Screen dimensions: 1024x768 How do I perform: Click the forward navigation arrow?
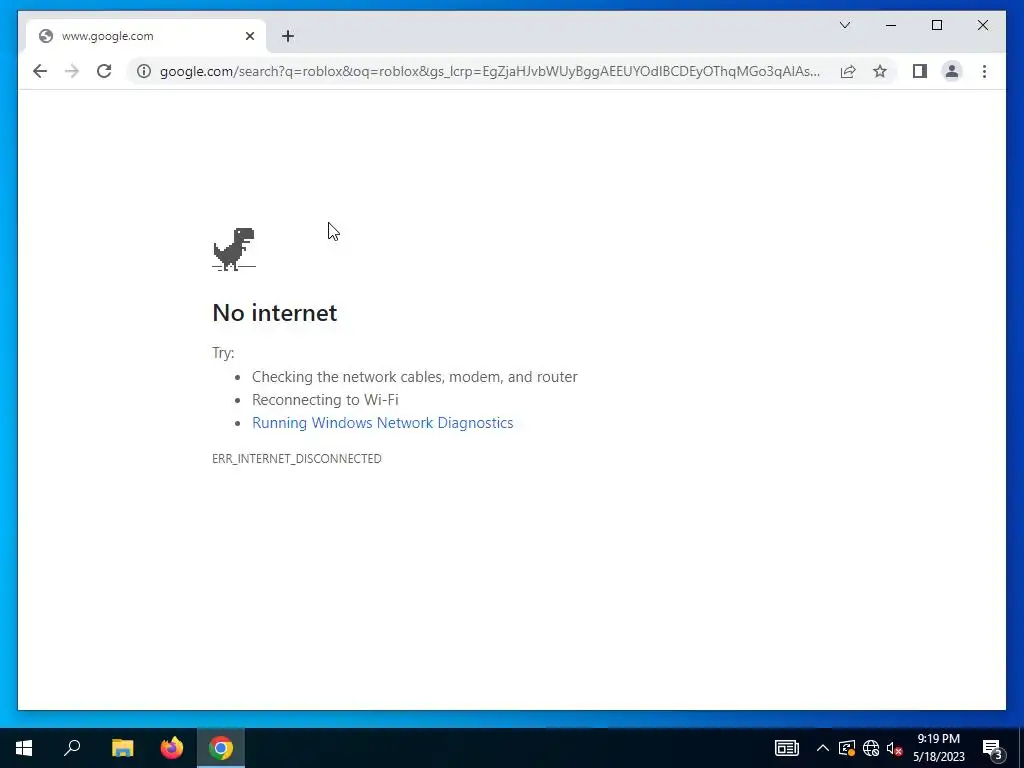(x=72, y=71)
